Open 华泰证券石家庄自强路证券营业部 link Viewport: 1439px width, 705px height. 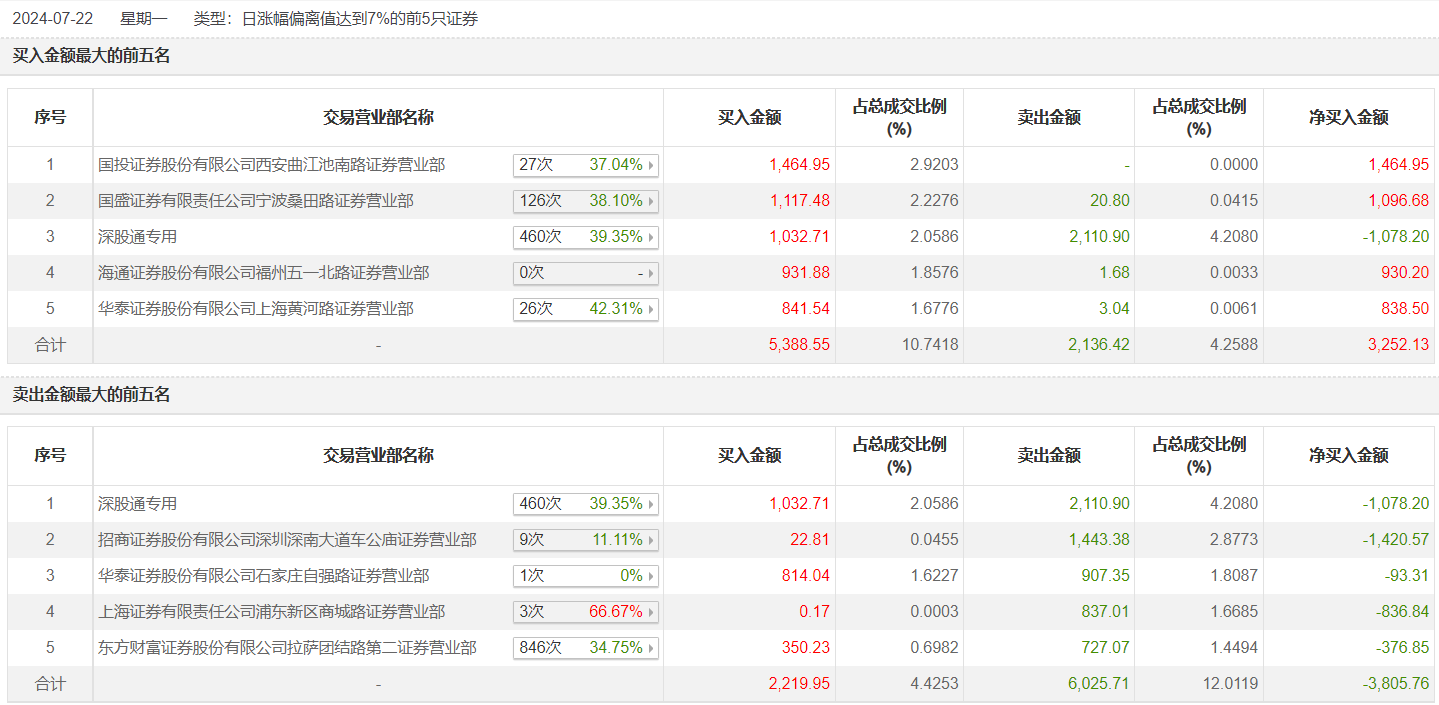(x=264, y=576)
